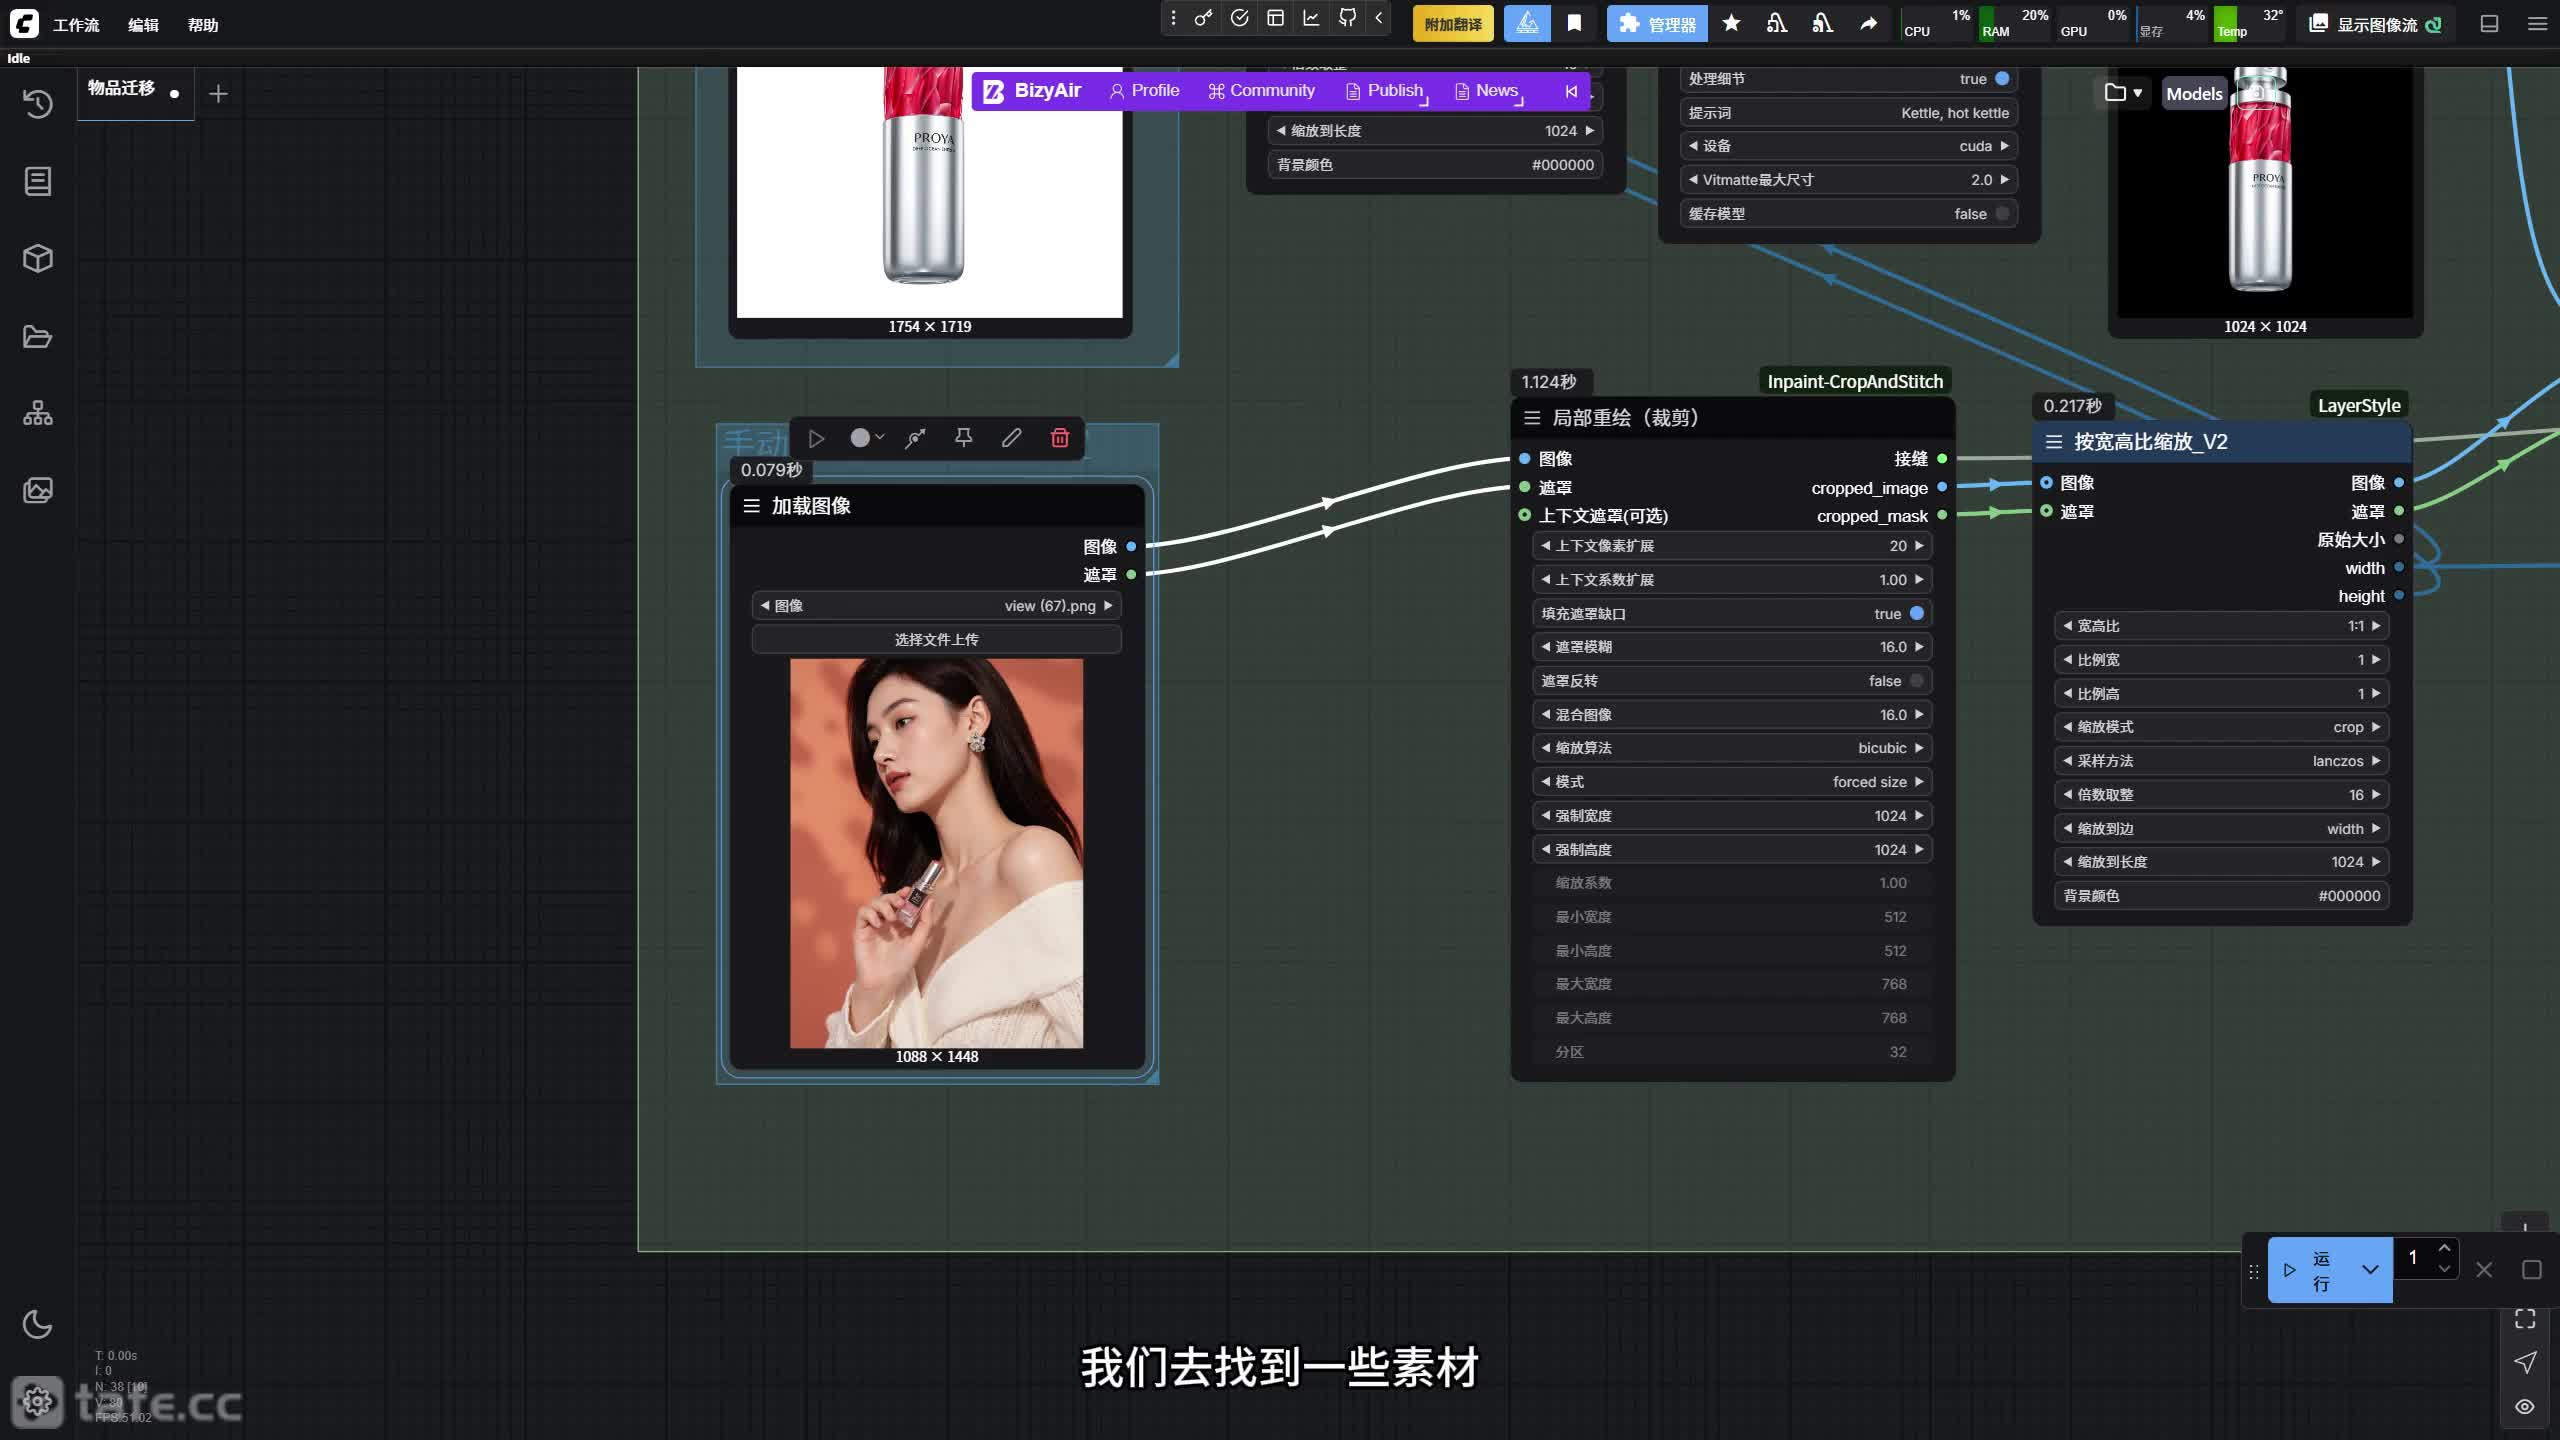
Task: Click the share arrow icon in top bar
Action: pyautogui.click(x=1869, y=24)
